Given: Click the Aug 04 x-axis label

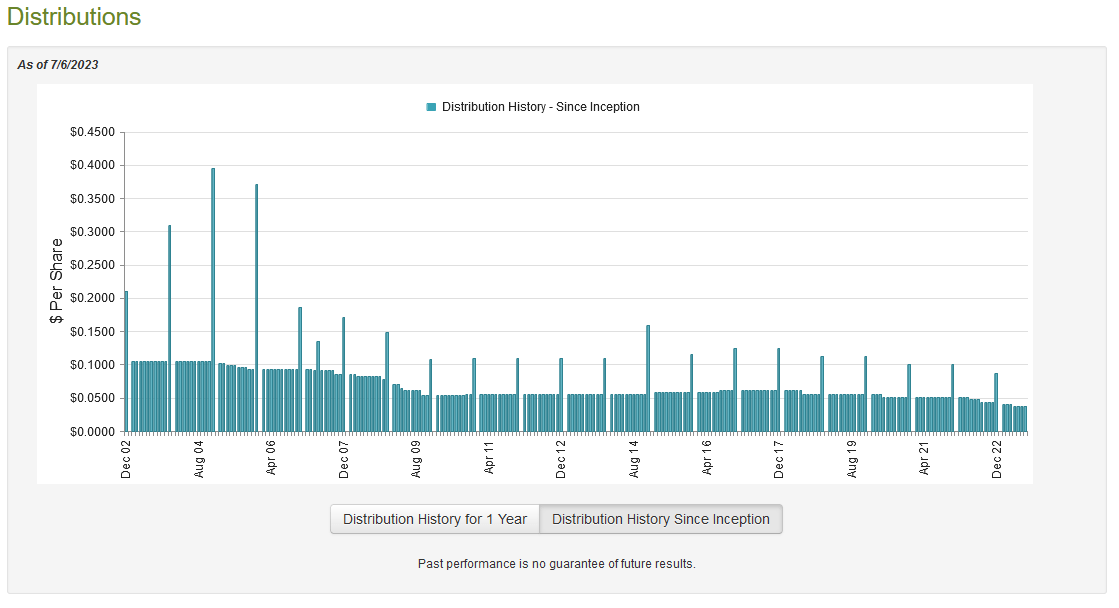Looking at the screenshot, I should tap(199, 458).
